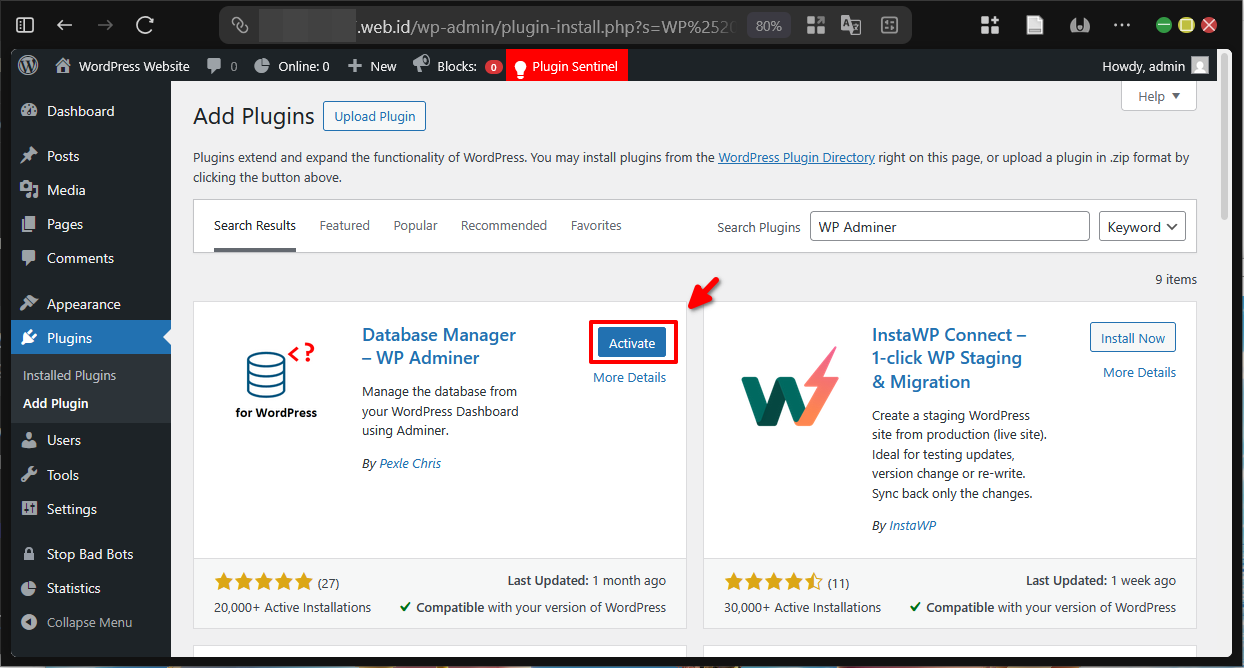
Task: Reload the page using the refresh icon
Action: click(x=143, y=24)
